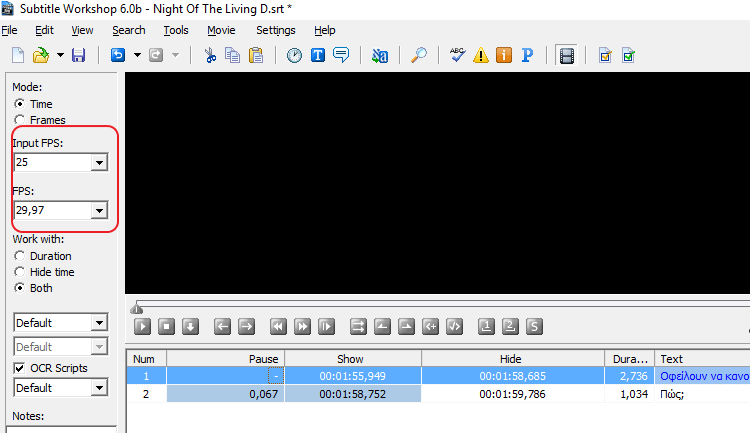Open the recent files arrow beside Open icon
750x433 pixels.
(60, 56)
